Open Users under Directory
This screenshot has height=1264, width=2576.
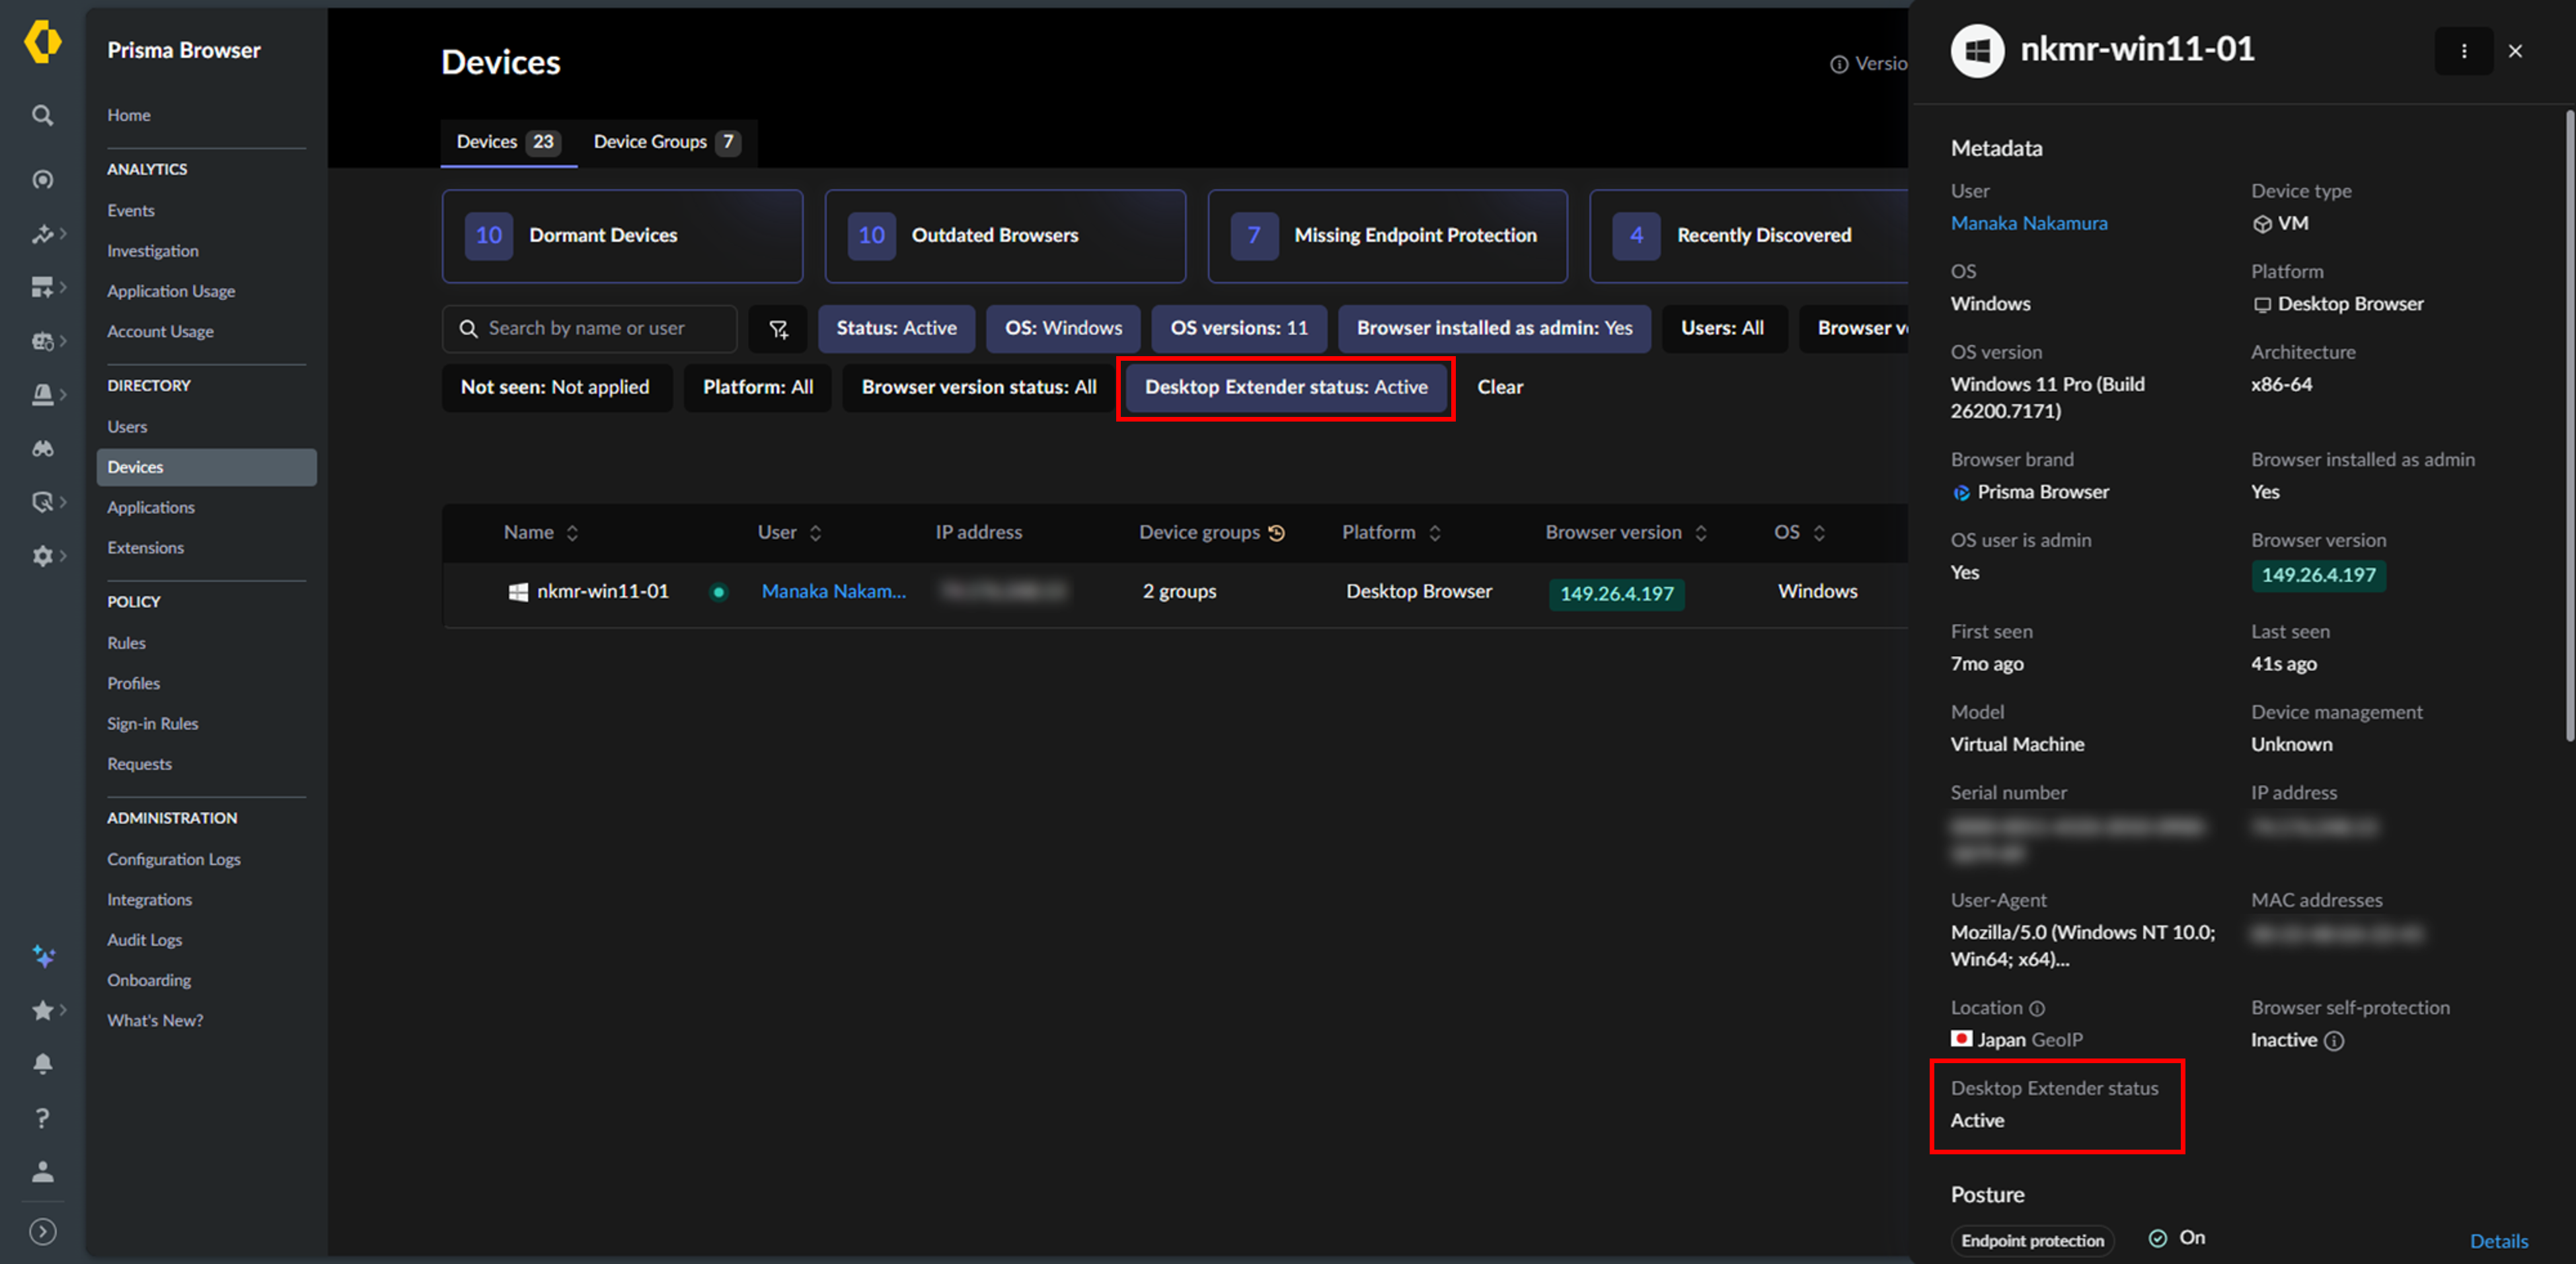click(127, 427)
